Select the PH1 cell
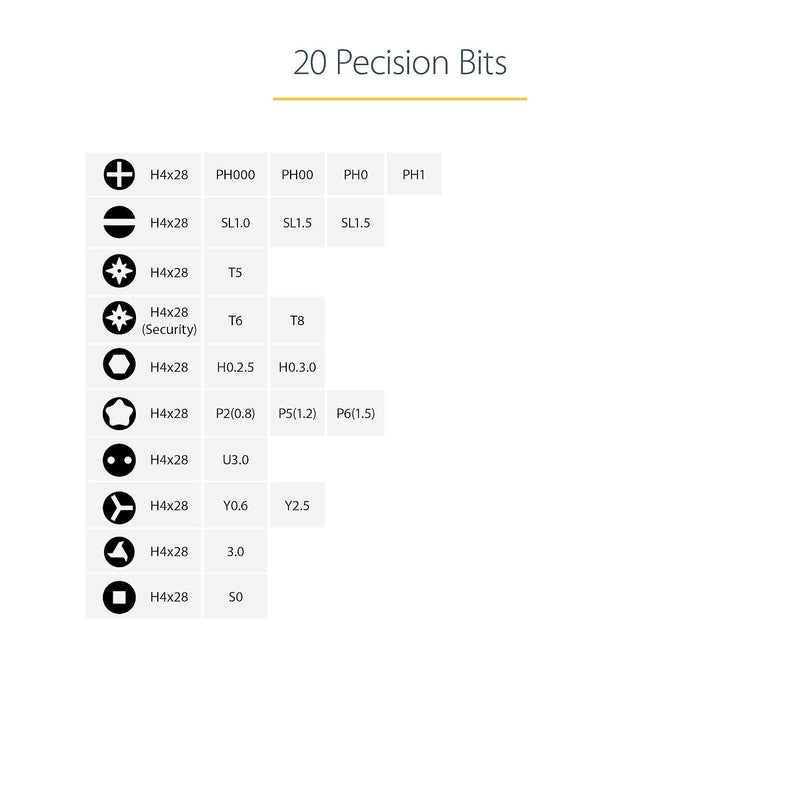Screen dimensions: 800x800 coord(414,174)
